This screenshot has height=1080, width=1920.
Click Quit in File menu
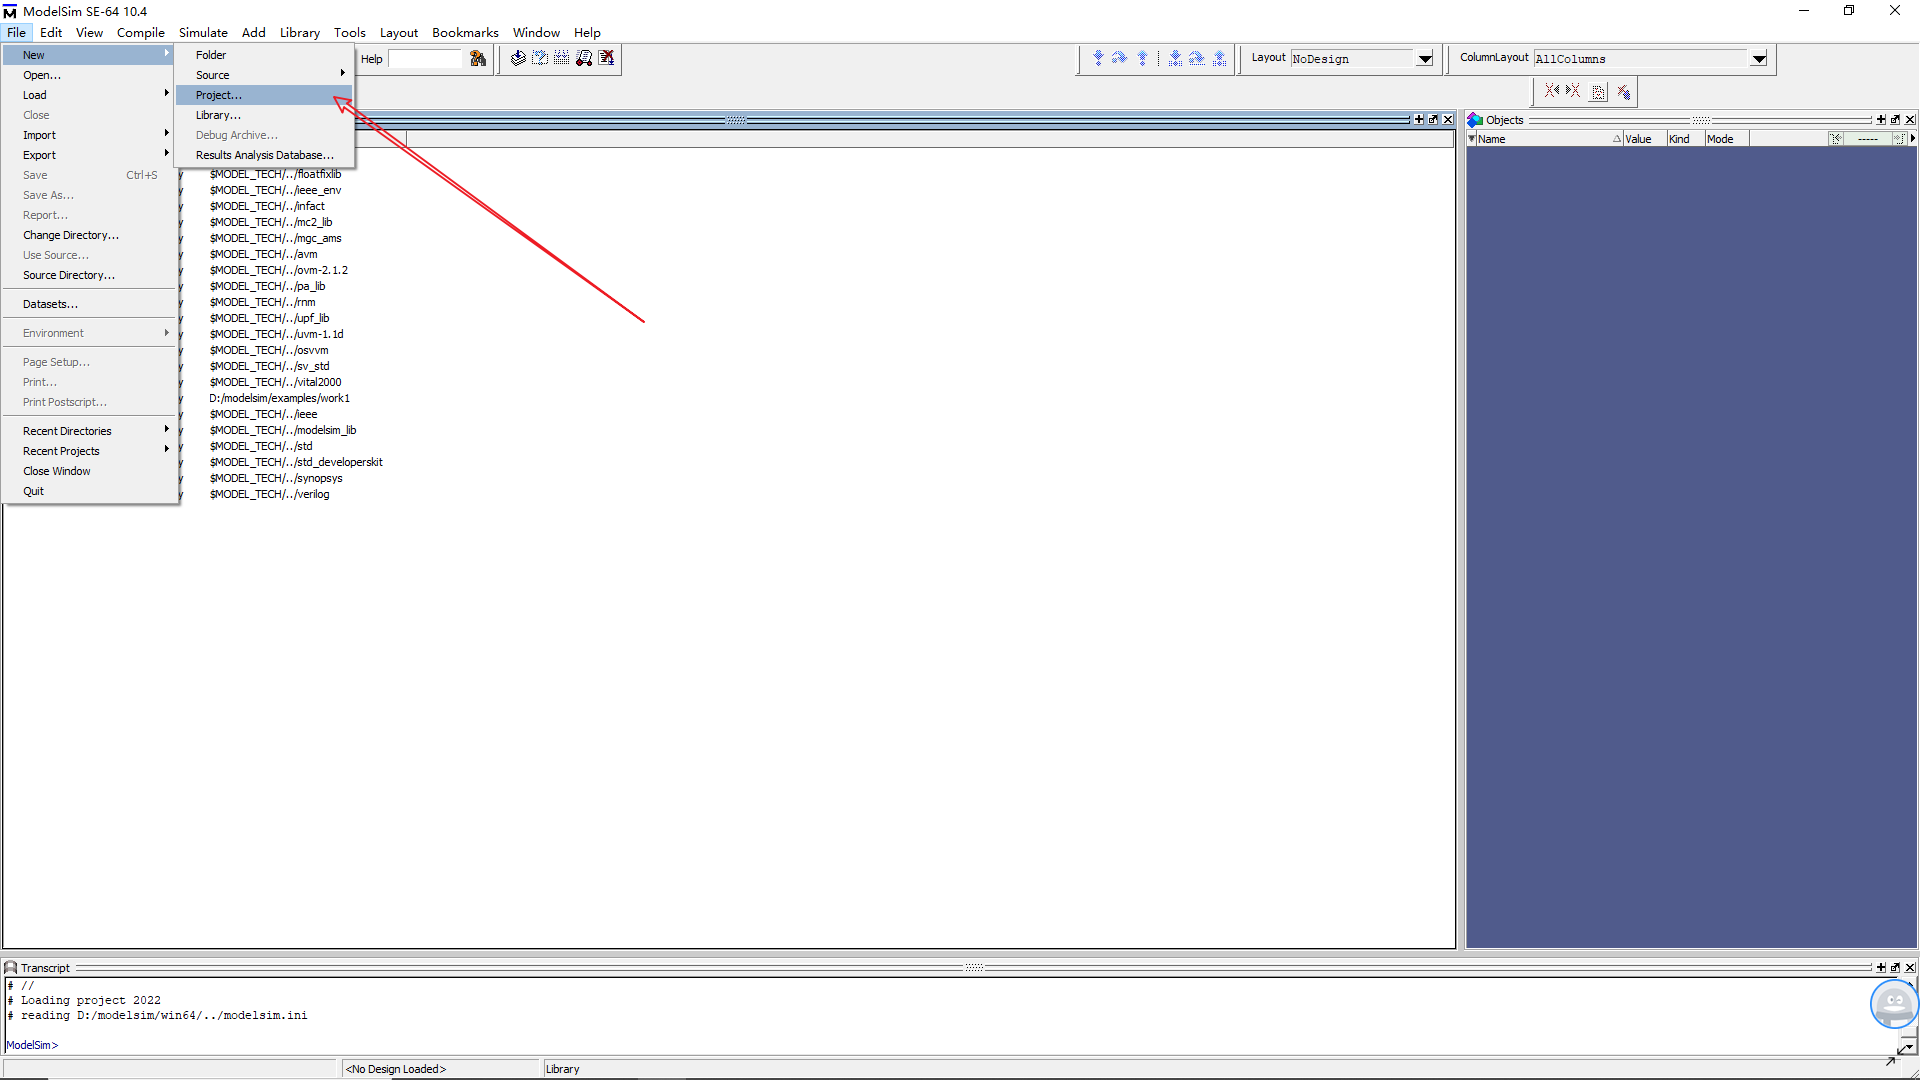pos(90,491)
